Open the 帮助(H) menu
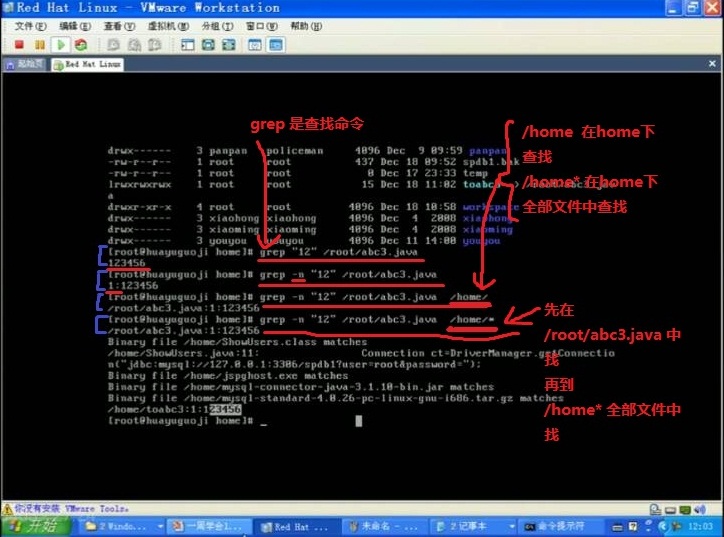 click(x=306, y=26)
